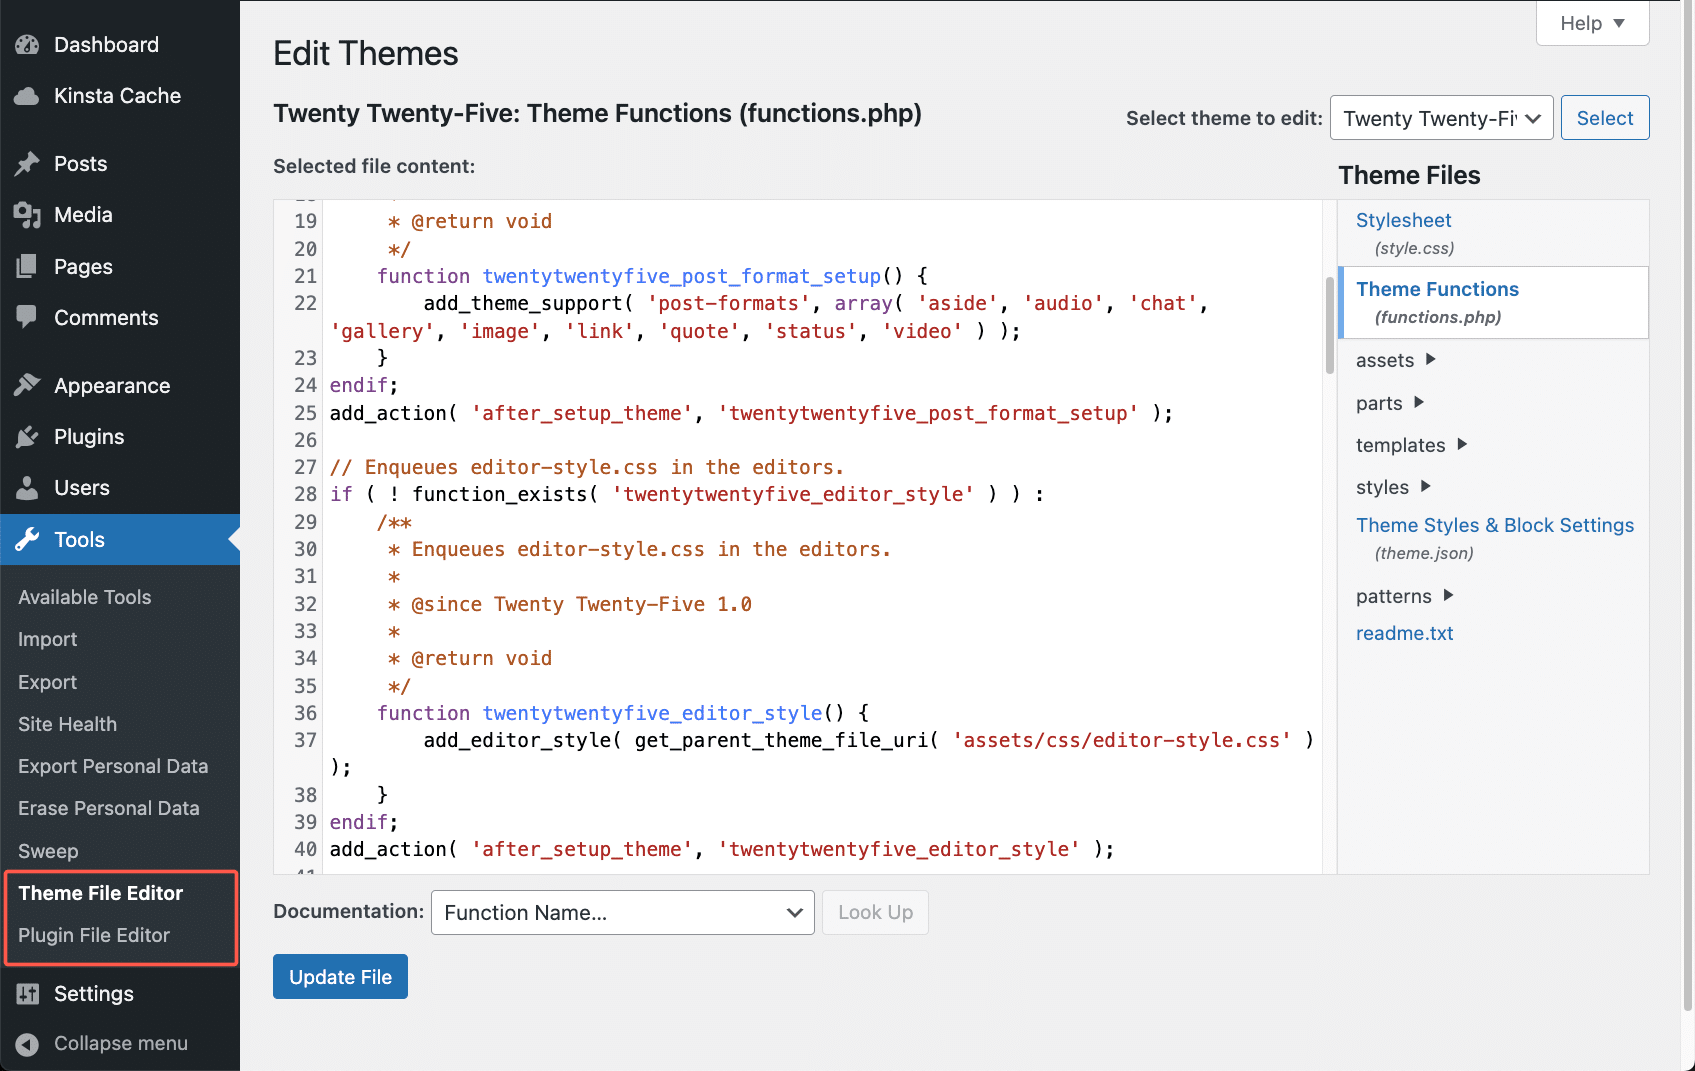Click the Media library icon

pyautogui.click(x=27, y=215)
